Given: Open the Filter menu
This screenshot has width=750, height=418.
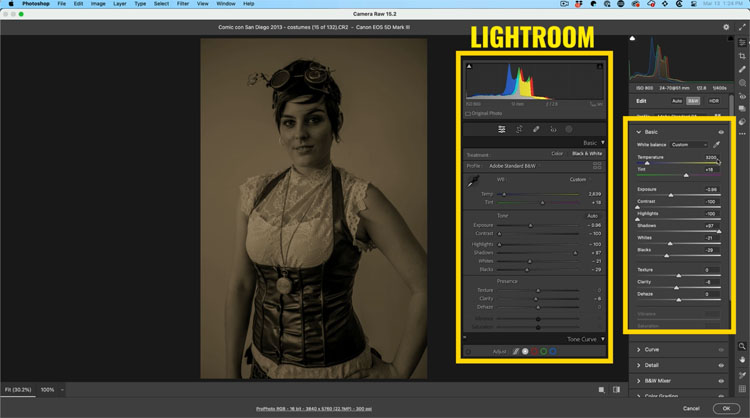Looking at the screenshot, I should click(183, 3).
